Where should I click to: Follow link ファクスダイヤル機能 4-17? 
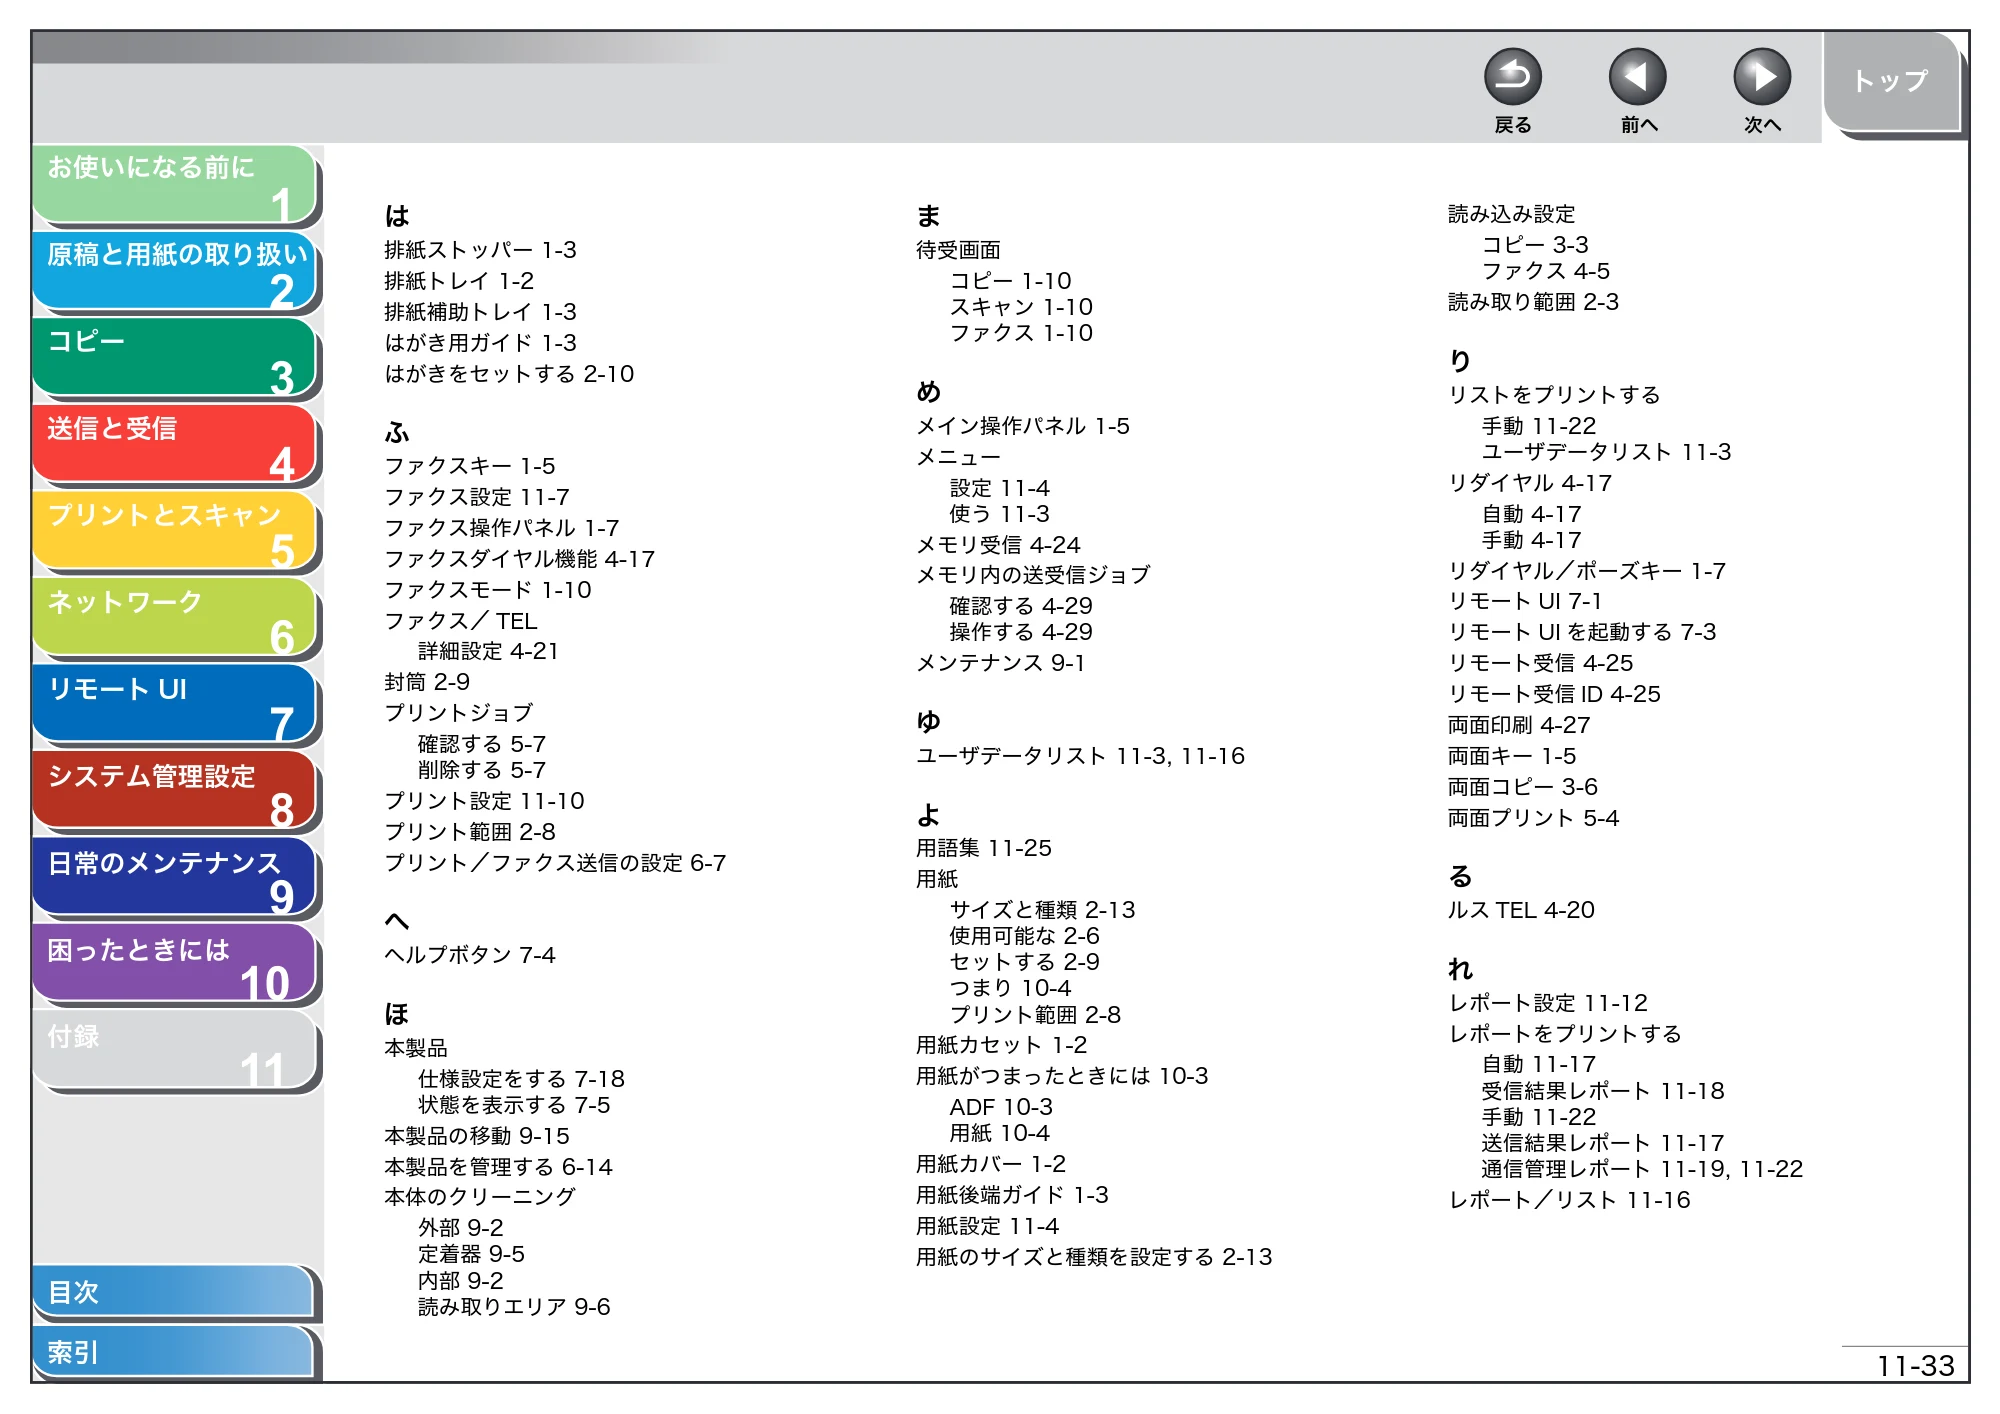[x=520, y=559]
